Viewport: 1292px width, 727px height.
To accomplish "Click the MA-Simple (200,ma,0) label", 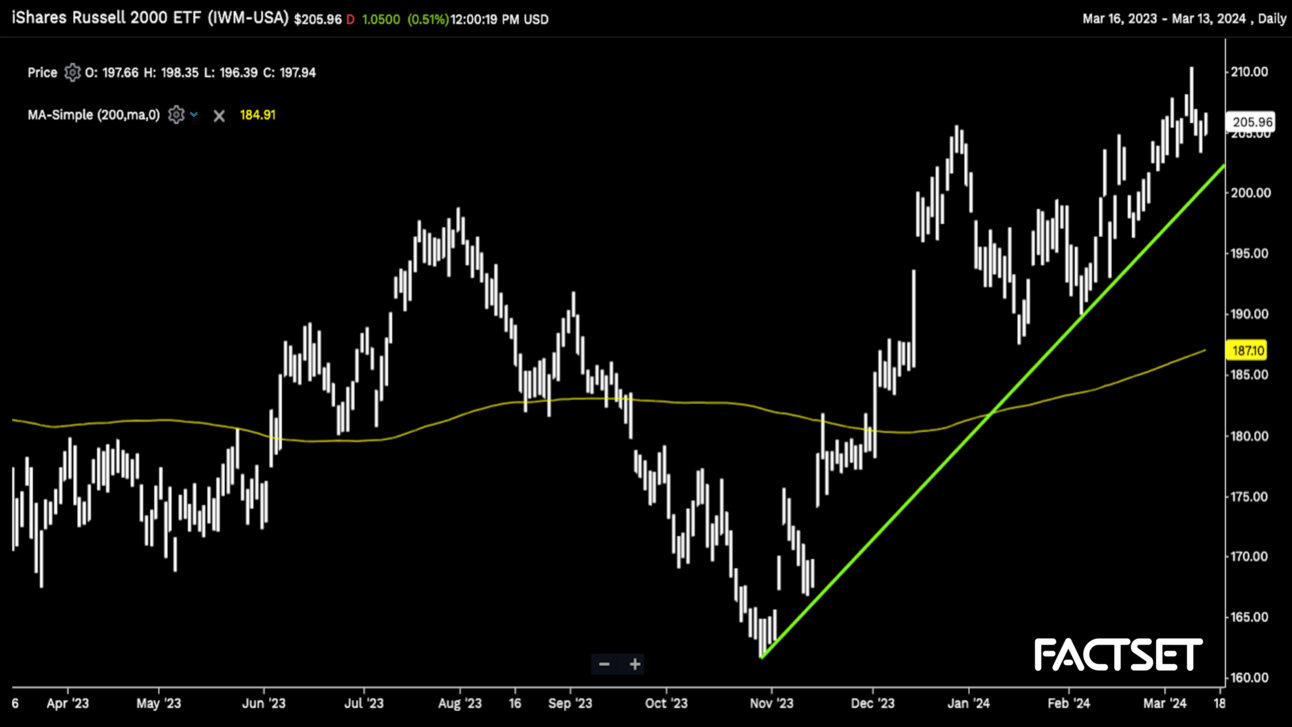I will point(94,115).
